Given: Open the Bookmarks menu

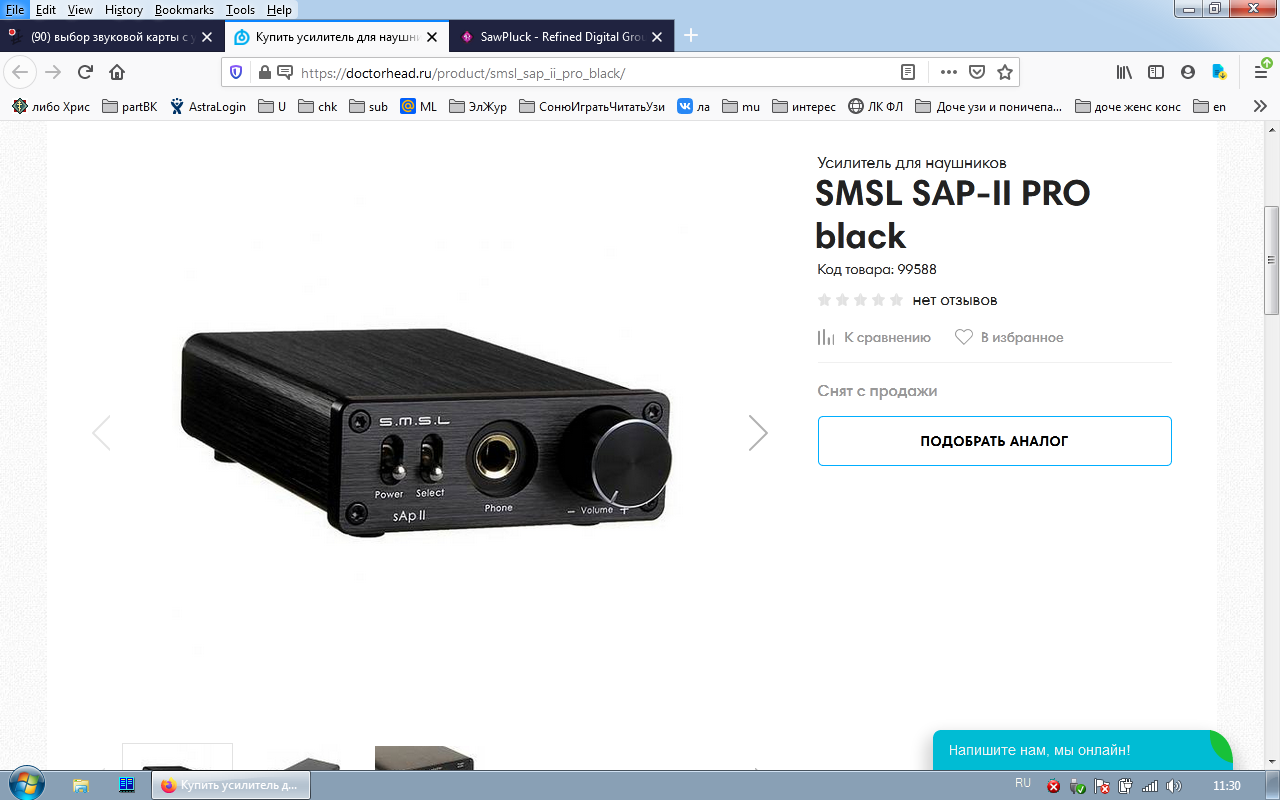Looking at the screenshot, I should 184,9.
